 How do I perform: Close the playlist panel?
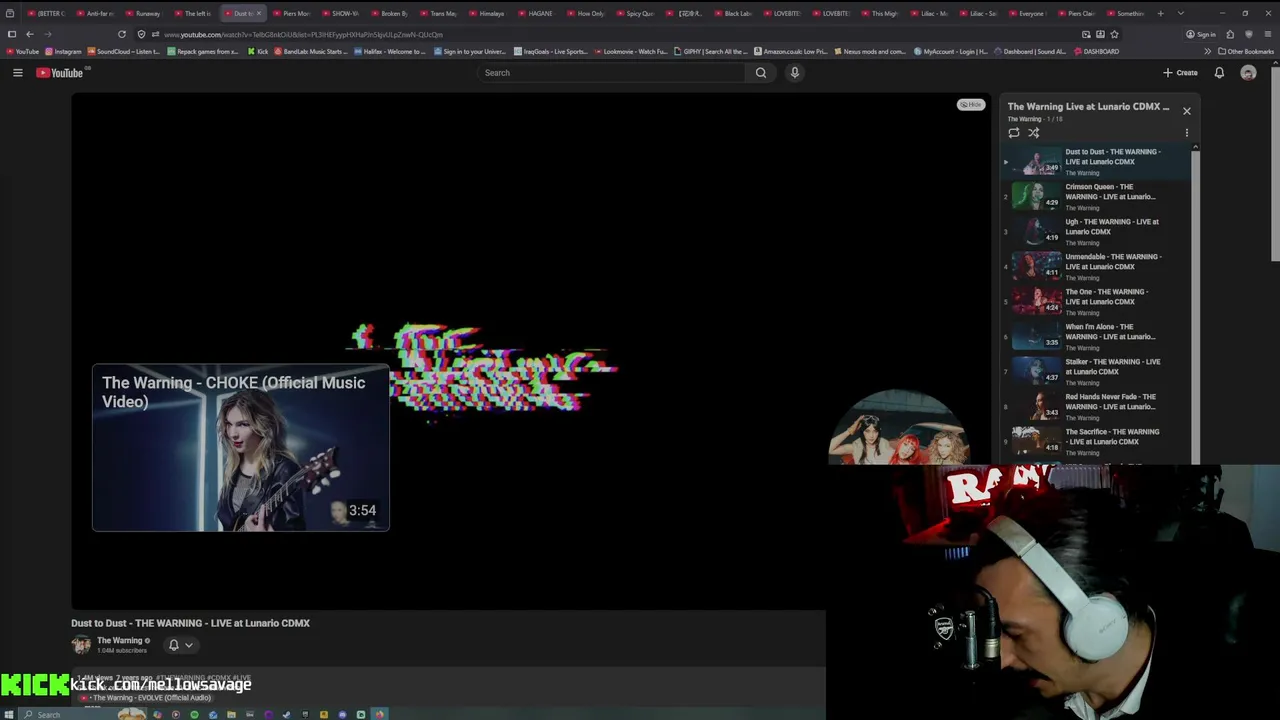[x=1187, y=111]
